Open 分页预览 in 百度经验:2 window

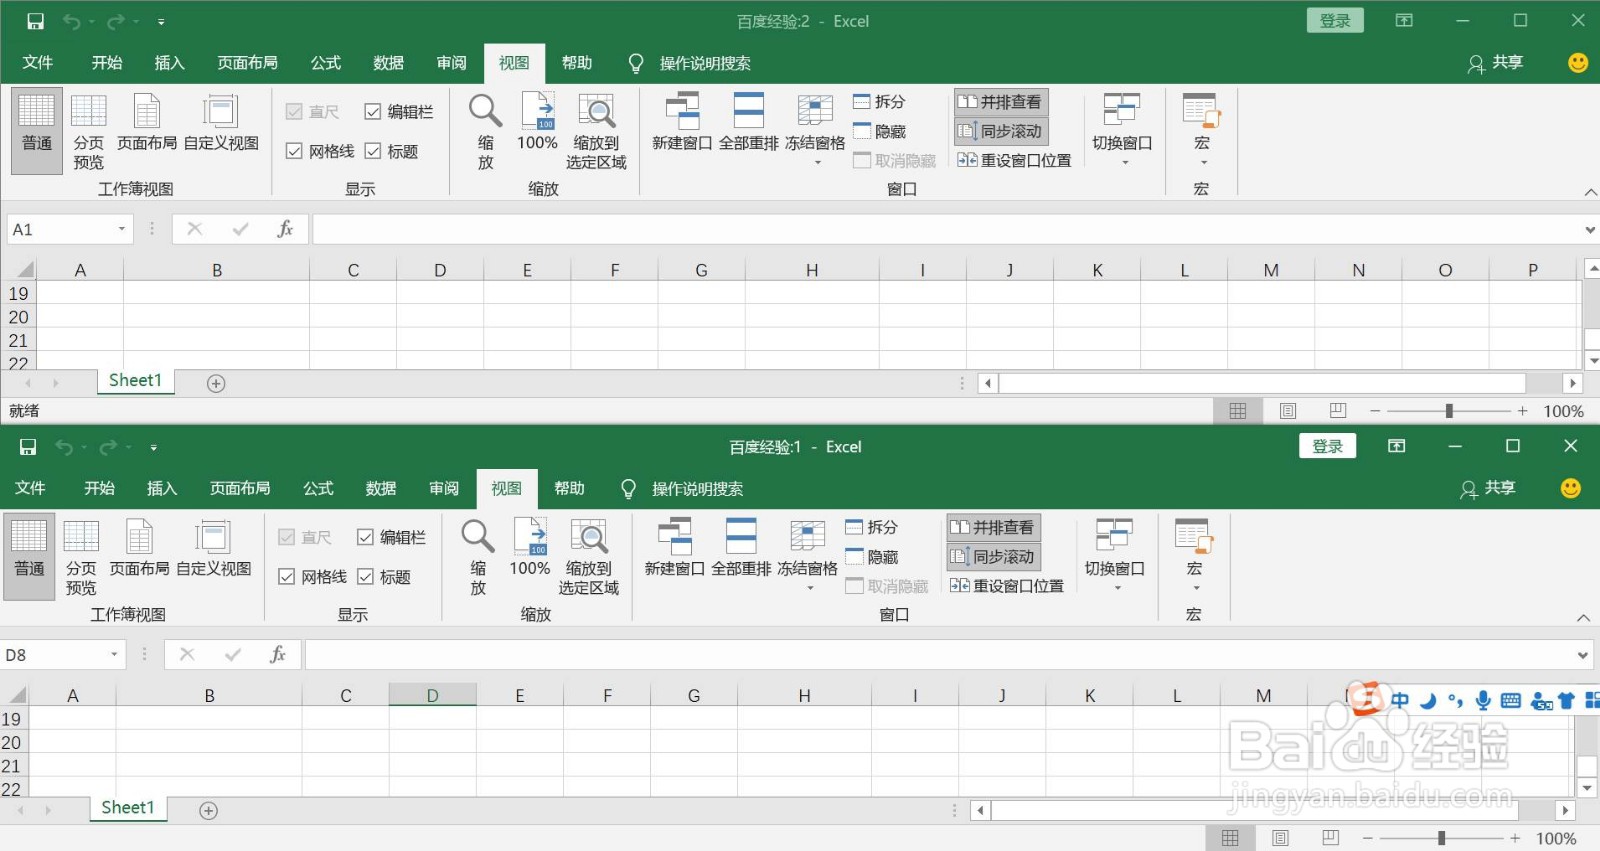click(x=88, y=130)
